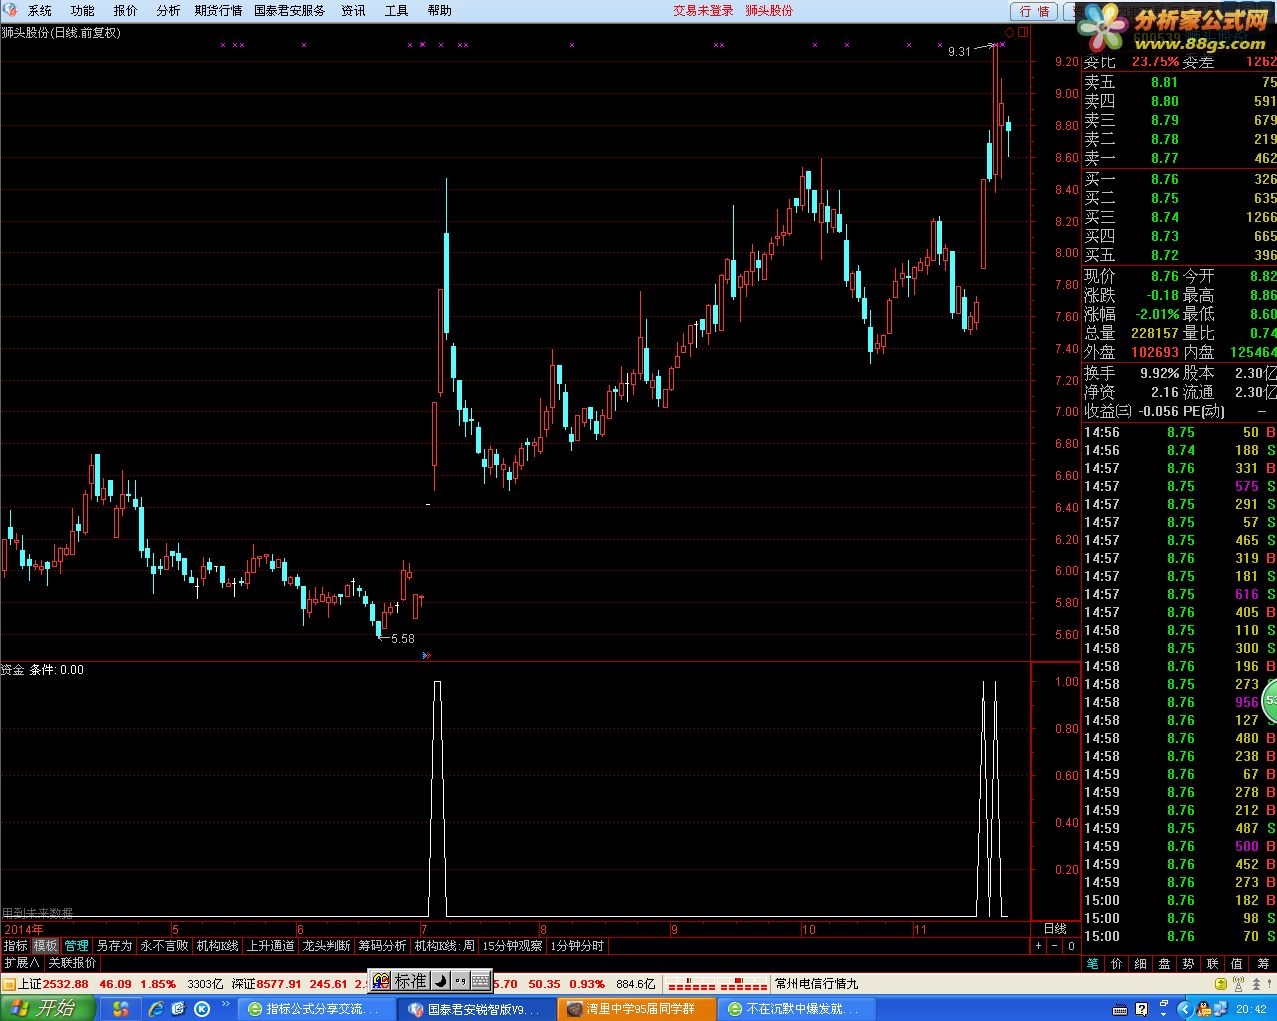The width and height of the screenshot is (1277, 1021).
Task: Select the 筹 tab in the side panel
Action: point(1263,963)
